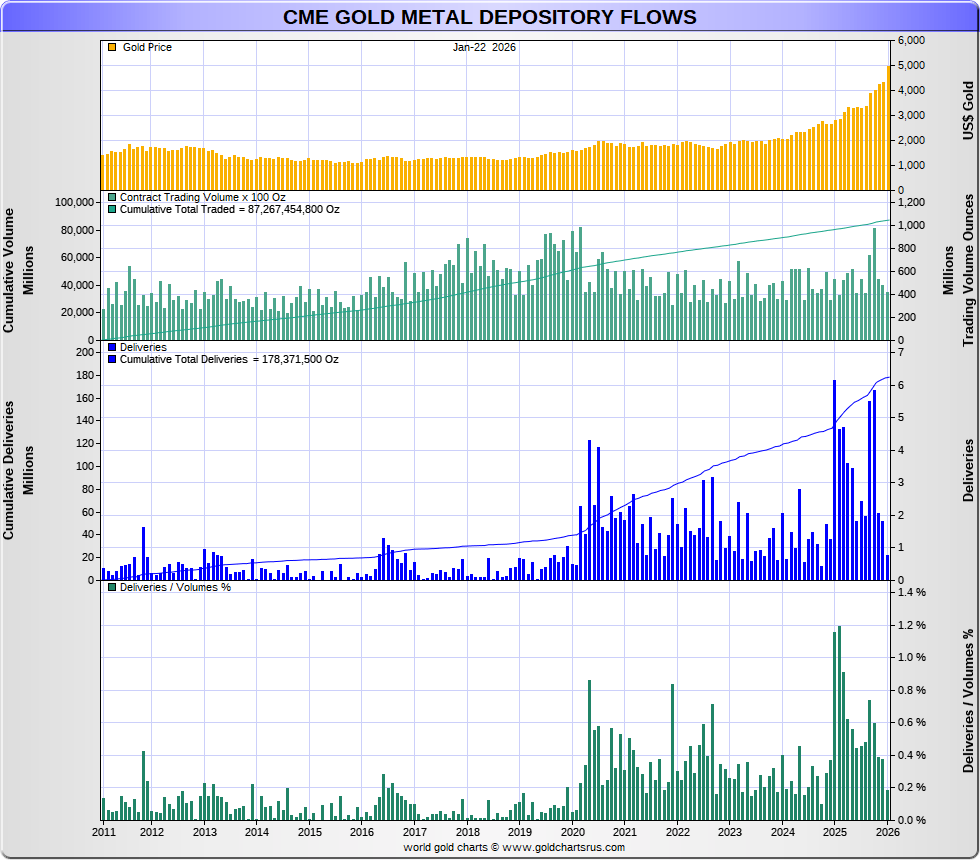The height and width of the screenshot is (860, 980).
Task: Click the 2021 x-axis label
Action: tap(625, 832)
